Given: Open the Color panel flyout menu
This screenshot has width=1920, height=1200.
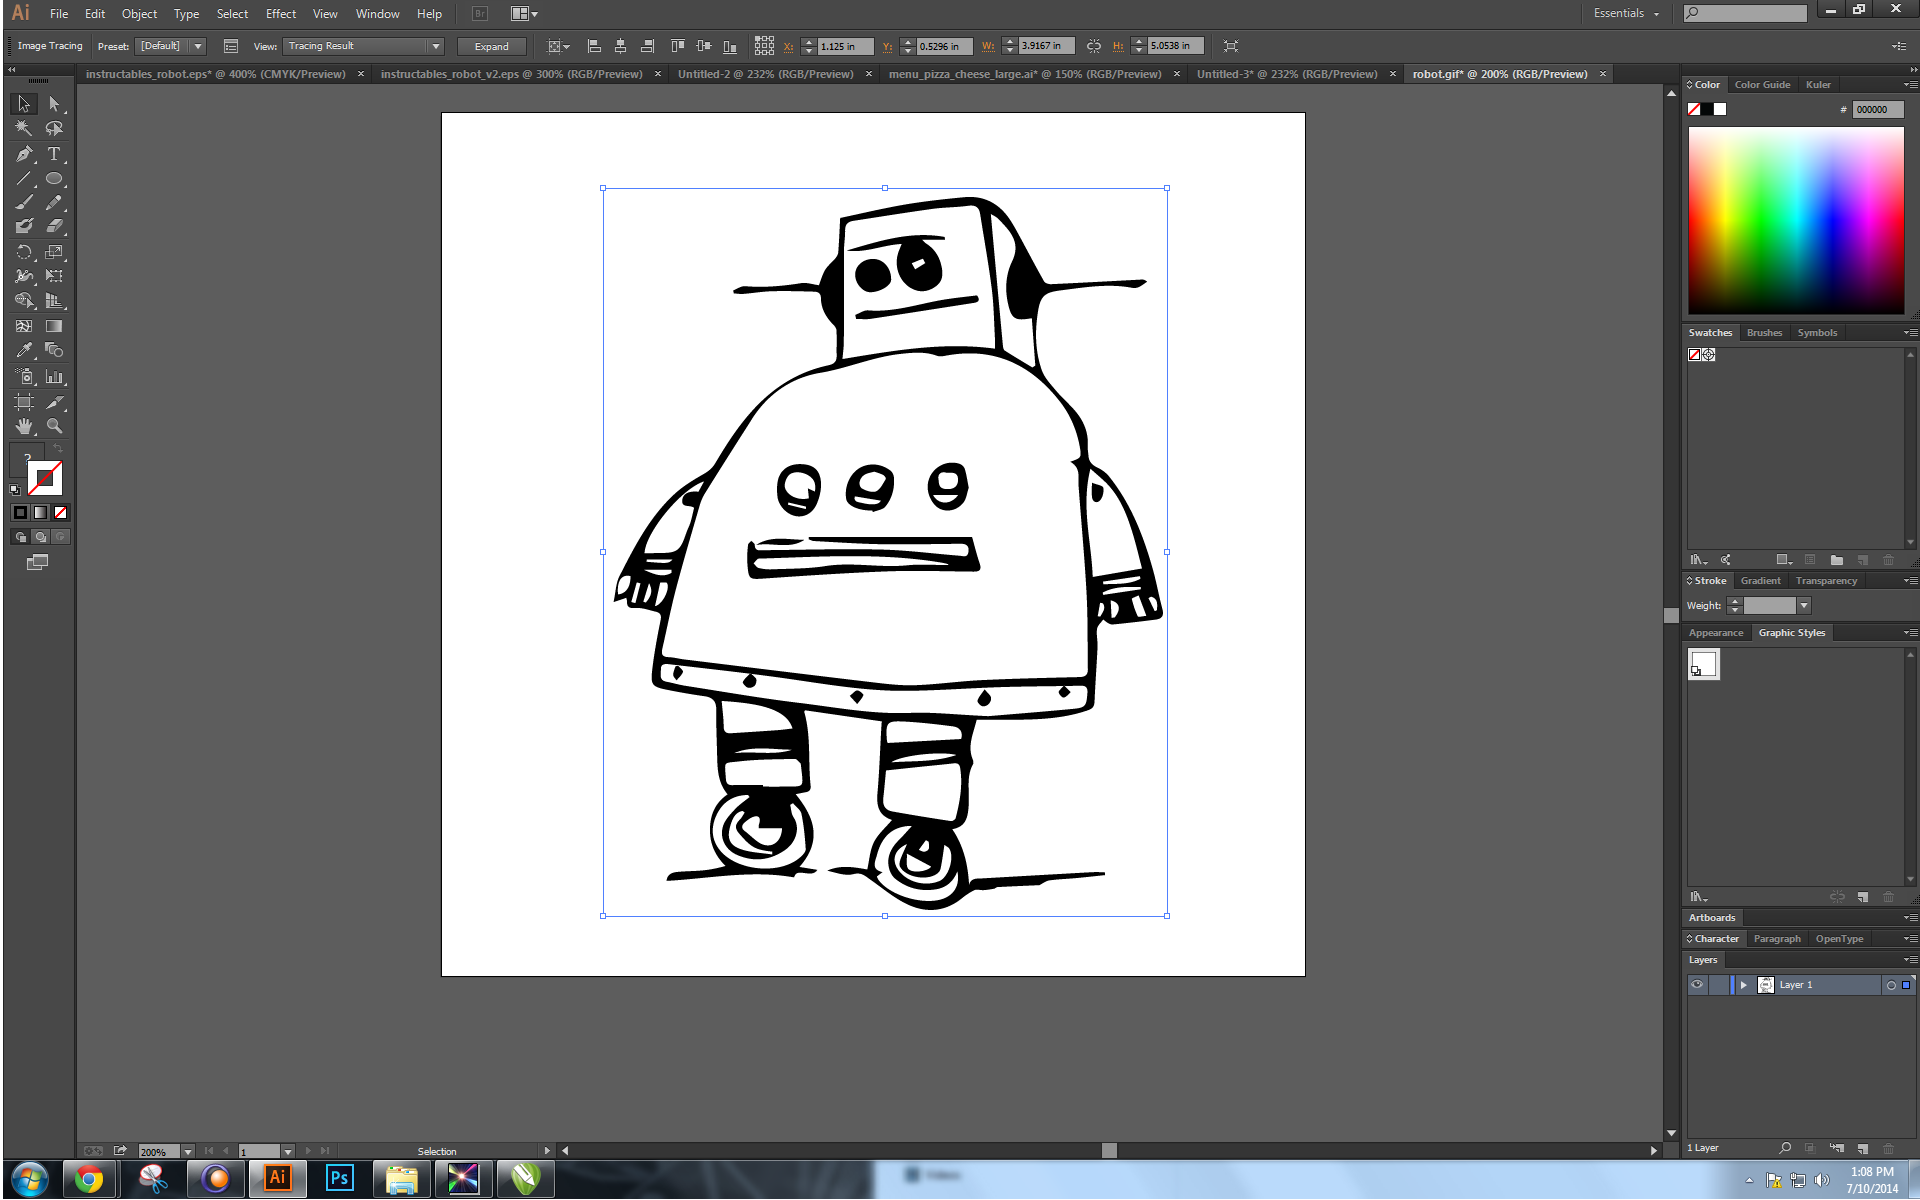Looking at the screenshot, I should [1909, 85].
